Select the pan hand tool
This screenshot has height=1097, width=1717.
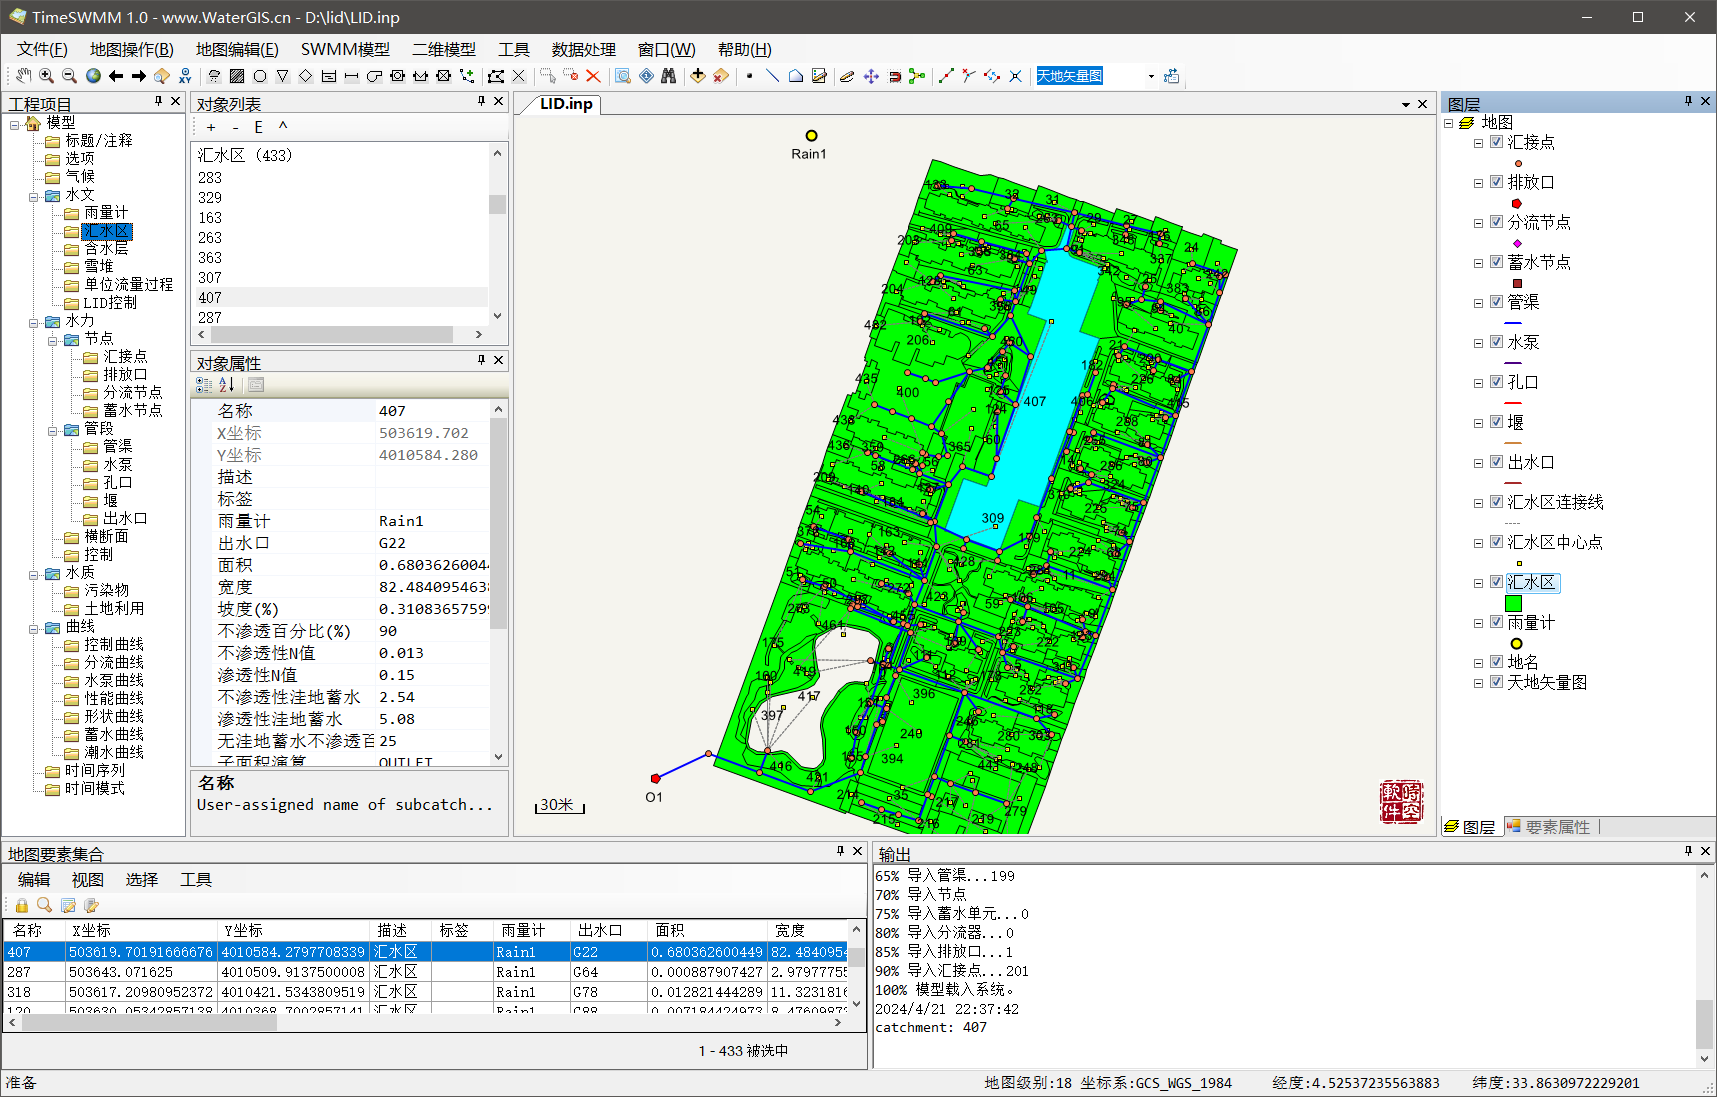pyautogui.click(x=23, y=76)
